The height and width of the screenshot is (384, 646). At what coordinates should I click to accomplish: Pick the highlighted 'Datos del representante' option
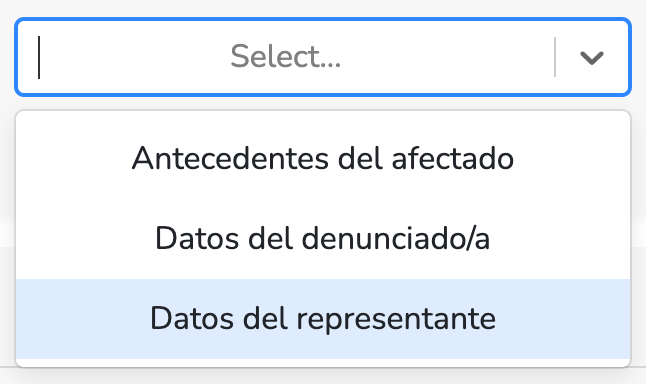[x=323, y=318]
